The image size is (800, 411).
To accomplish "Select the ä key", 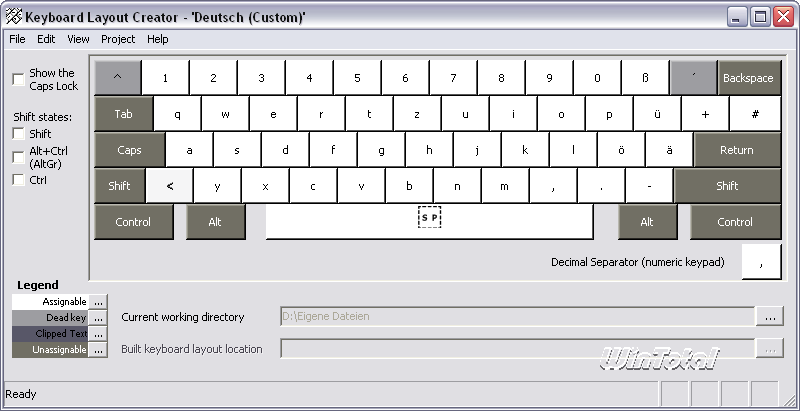I will tap(669, 150).
